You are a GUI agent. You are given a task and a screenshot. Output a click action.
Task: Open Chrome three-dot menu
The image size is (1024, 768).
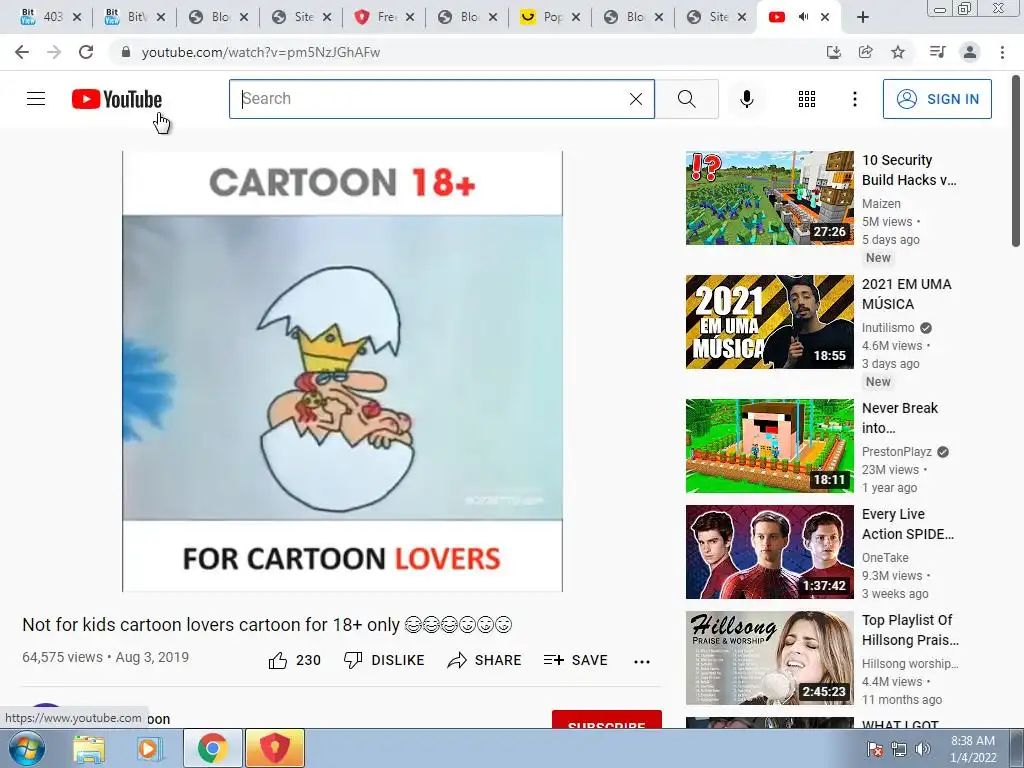(1002, 52)
